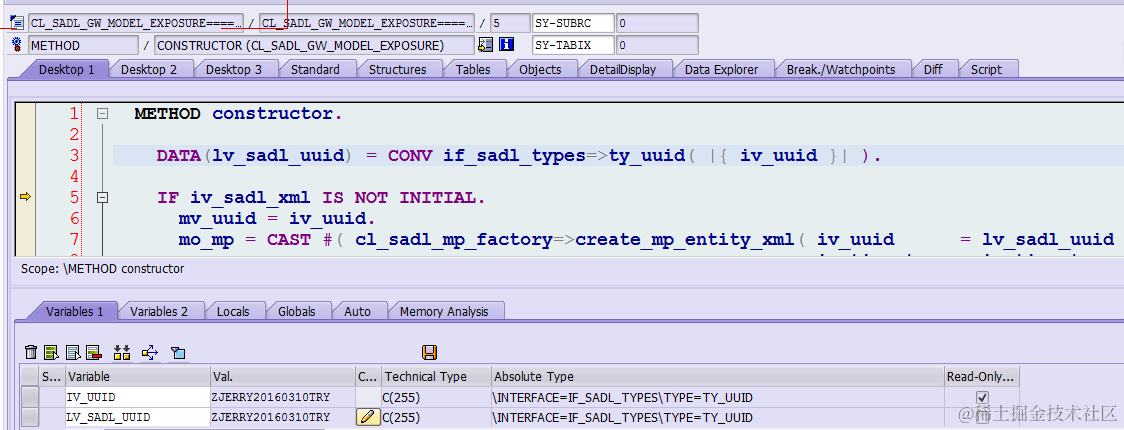The width and height of the screenshot is (1124, 430).
Task: Select the Locals tab
Action: pyautogui.click(x=233, y=311)
